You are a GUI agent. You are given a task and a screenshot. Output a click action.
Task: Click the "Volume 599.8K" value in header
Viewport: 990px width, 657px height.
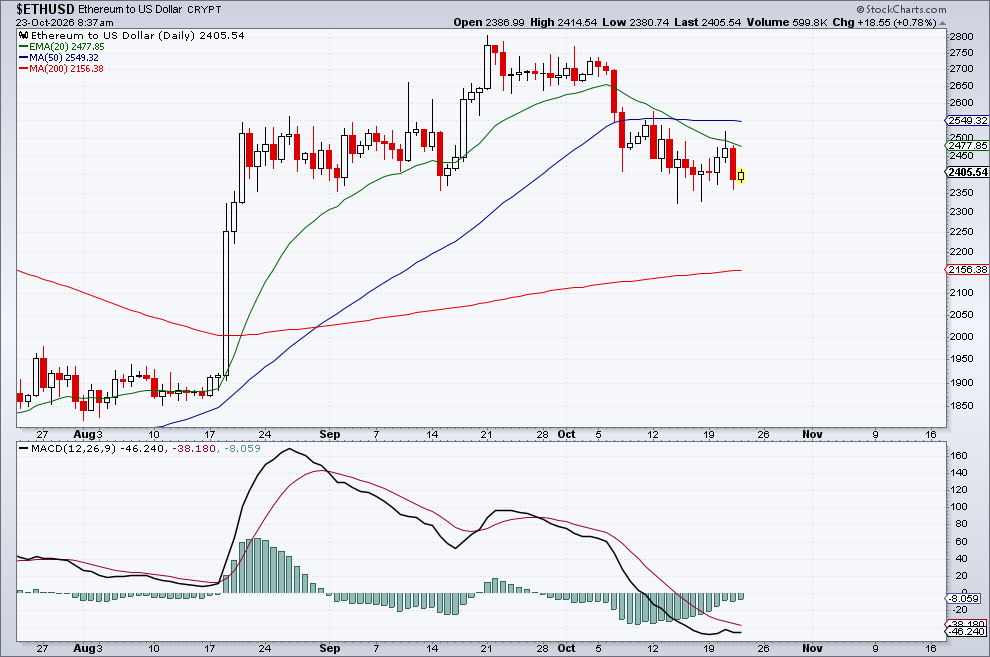point(787,22)
